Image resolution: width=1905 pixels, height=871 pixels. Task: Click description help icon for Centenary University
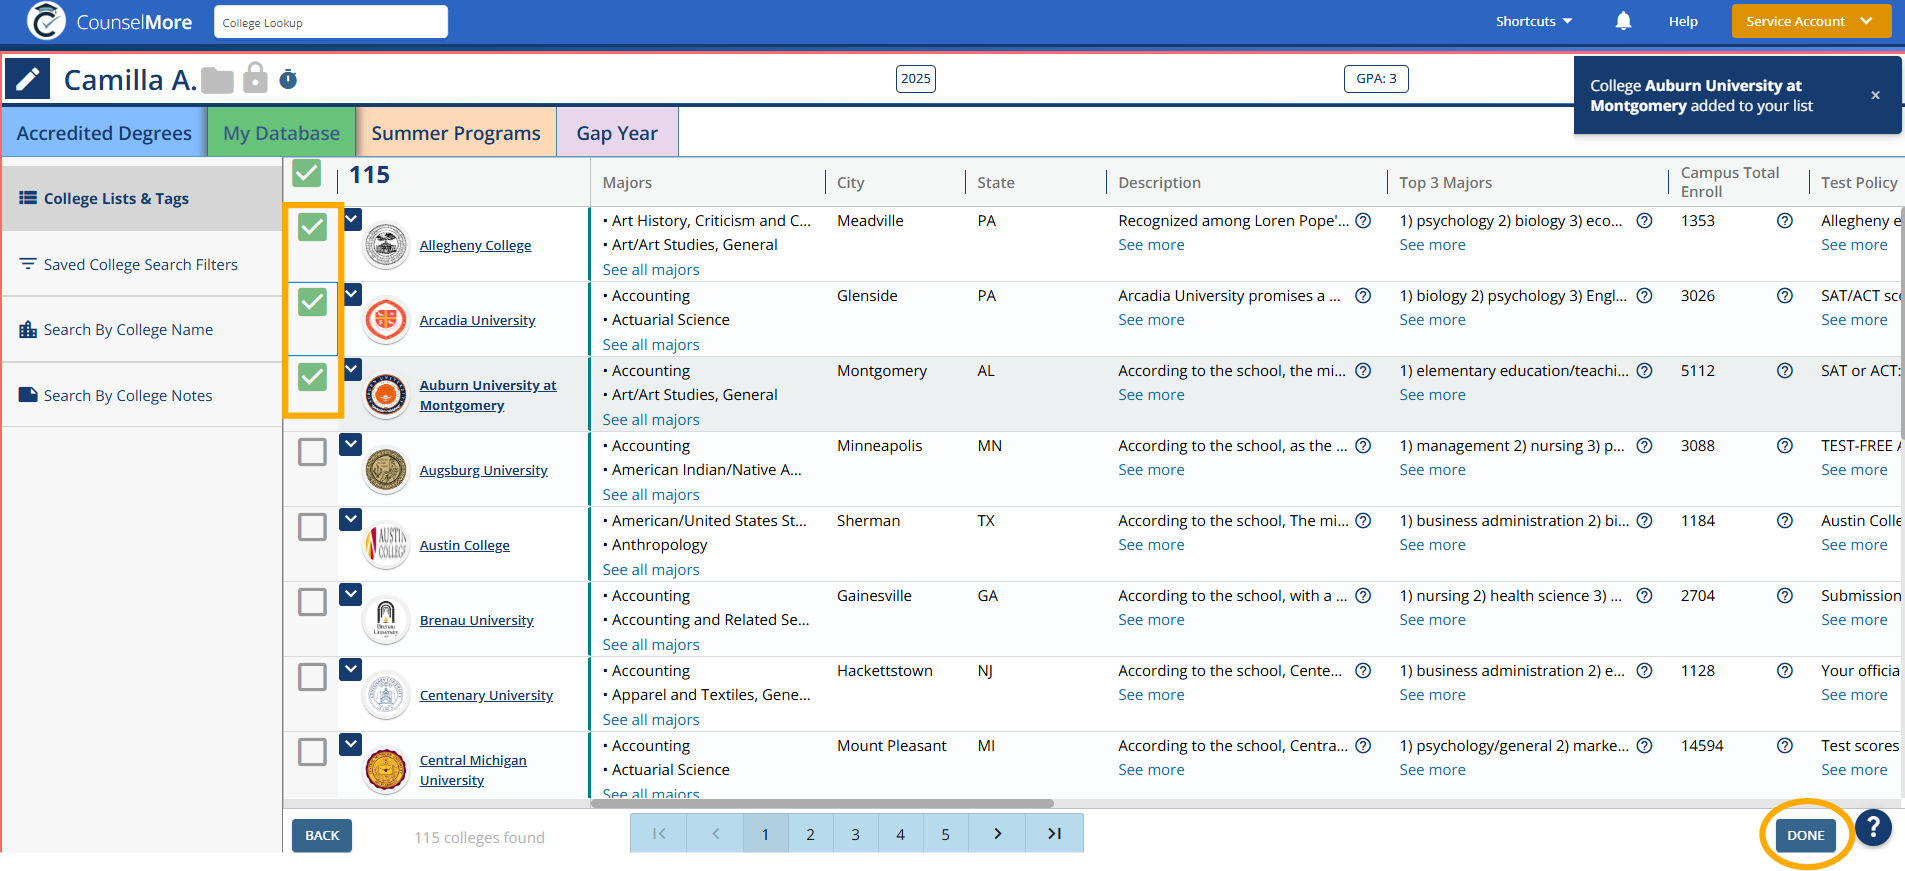click(x=1363, y=671)
